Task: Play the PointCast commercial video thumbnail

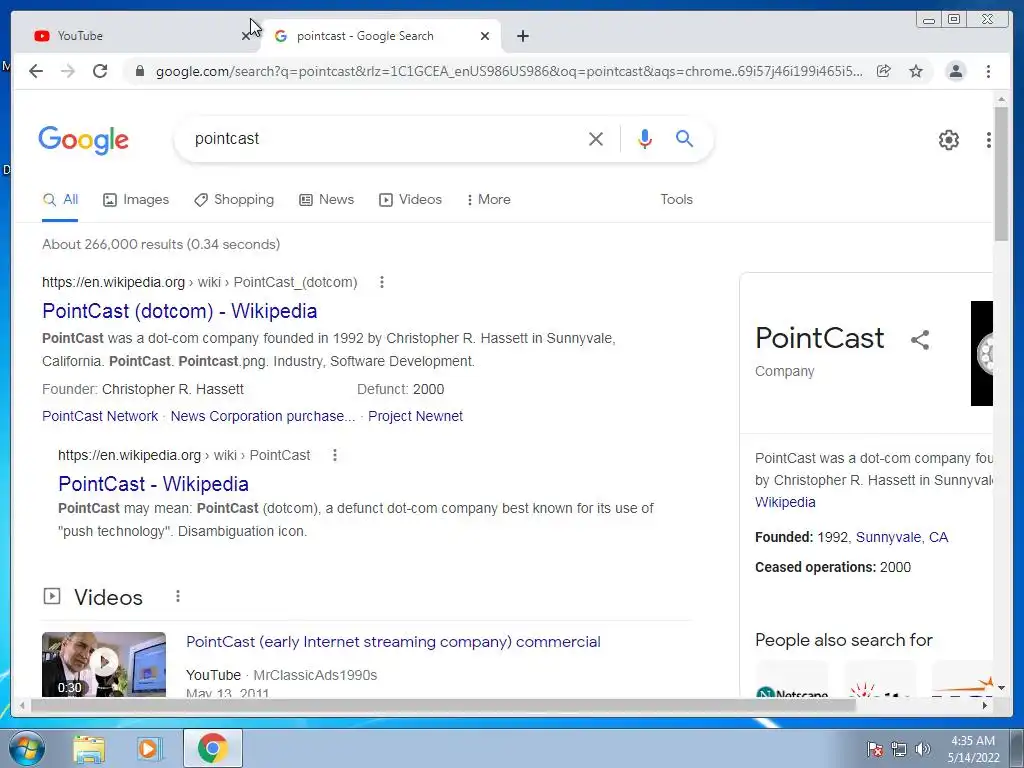Action: 104,664
